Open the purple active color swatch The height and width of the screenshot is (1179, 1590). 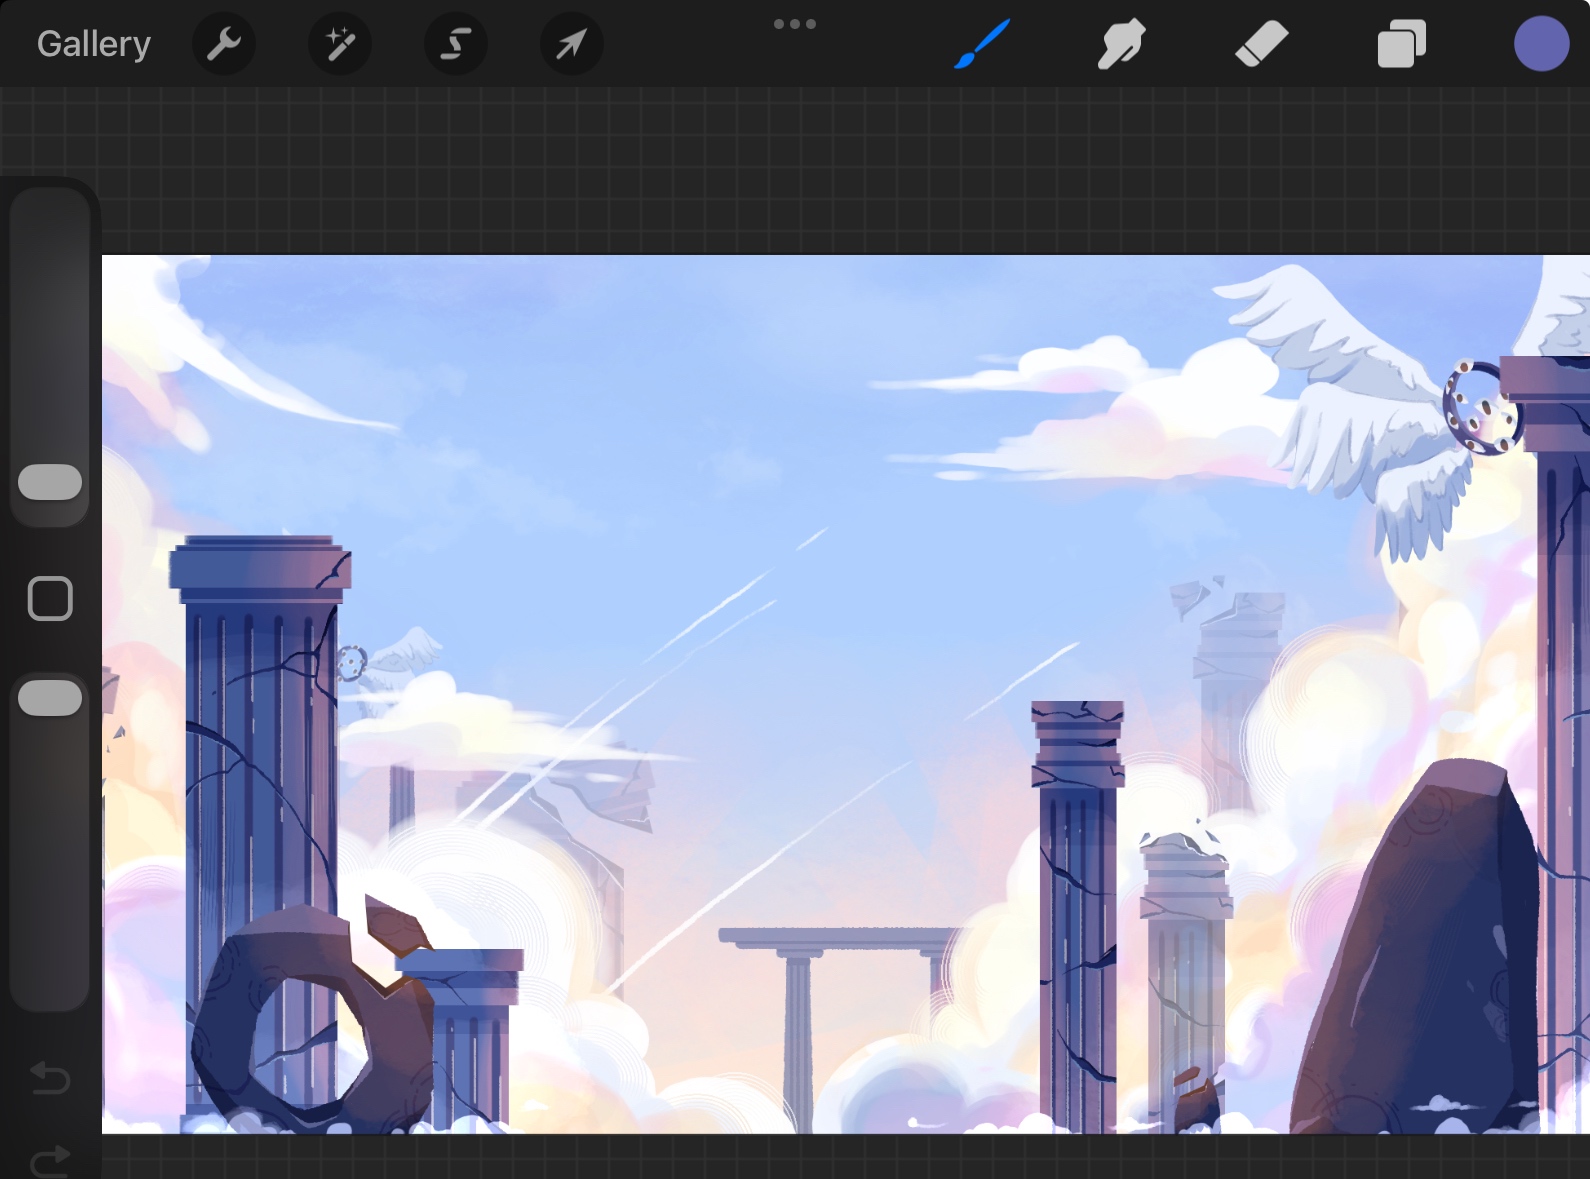1541,44
